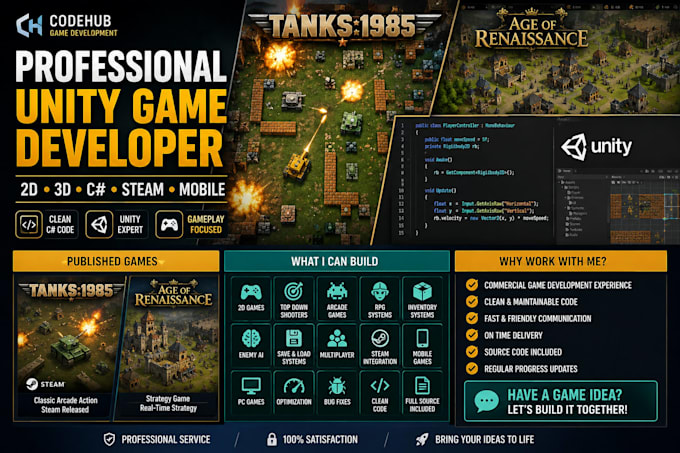This screenshot has width=680, height=453.
Task: Select the Enemy AI brain tile
Action: pos(251,345)
